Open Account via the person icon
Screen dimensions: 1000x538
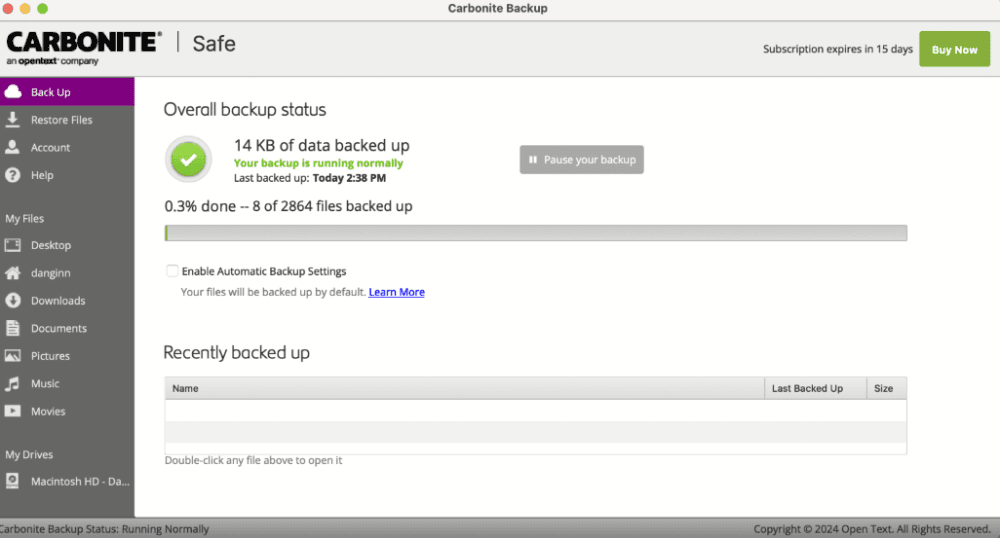tap(13, 147)
